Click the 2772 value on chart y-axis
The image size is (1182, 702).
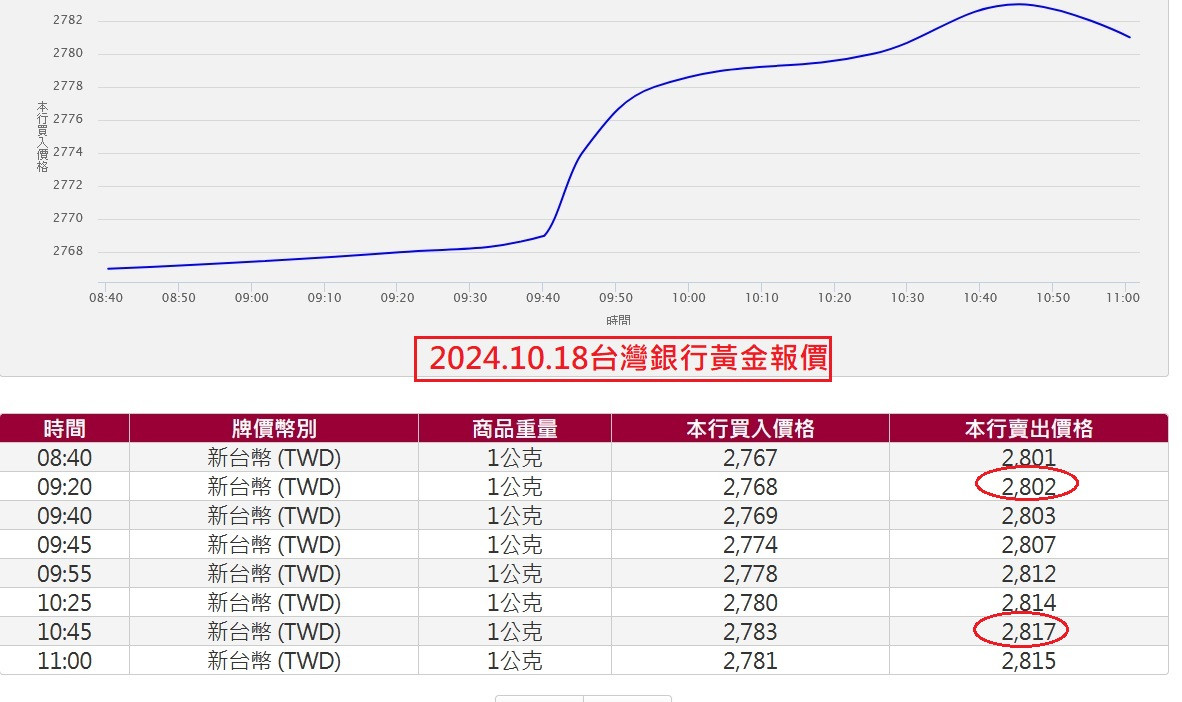click(x=68, y=185)
